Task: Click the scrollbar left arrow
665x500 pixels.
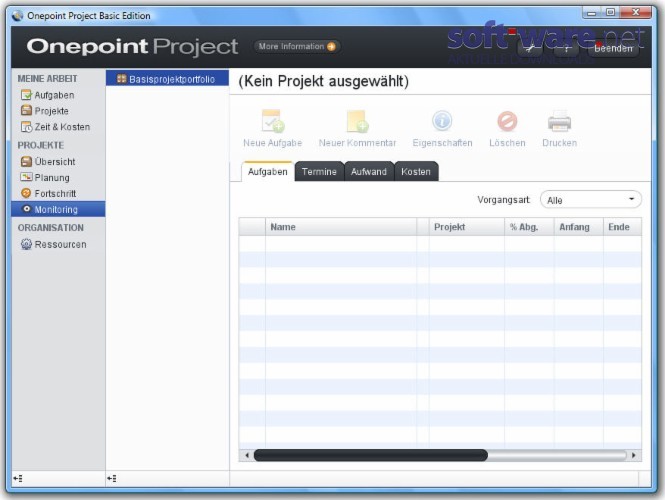Action: pyautogui.click(x=247, y=455)
